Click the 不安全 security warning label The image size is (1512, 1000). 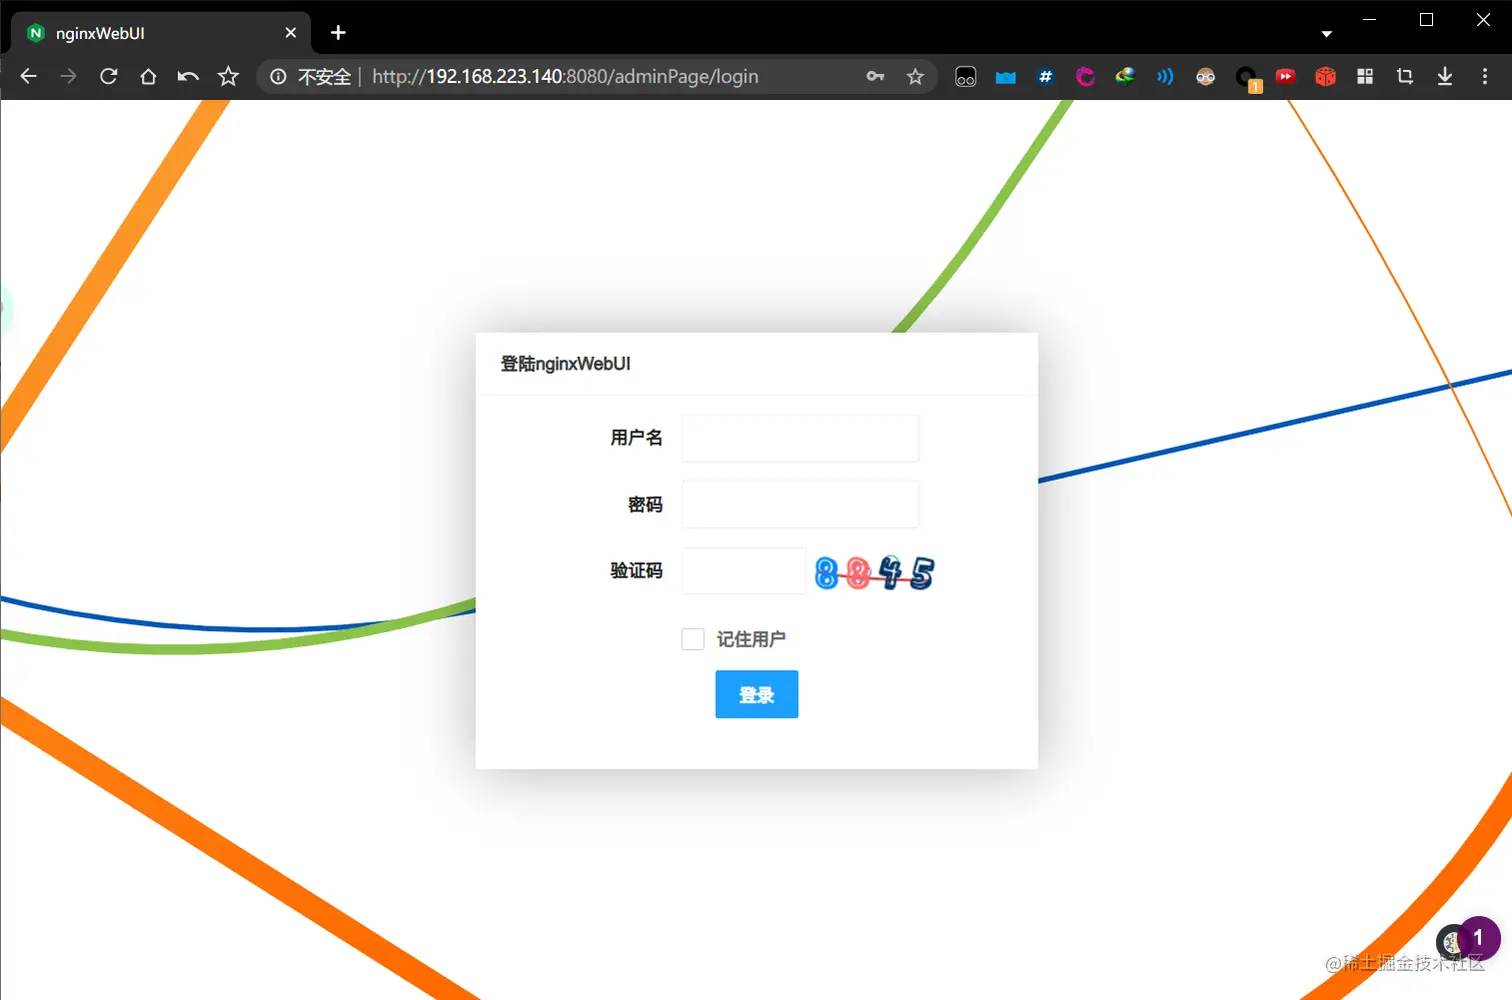[324, 76]
